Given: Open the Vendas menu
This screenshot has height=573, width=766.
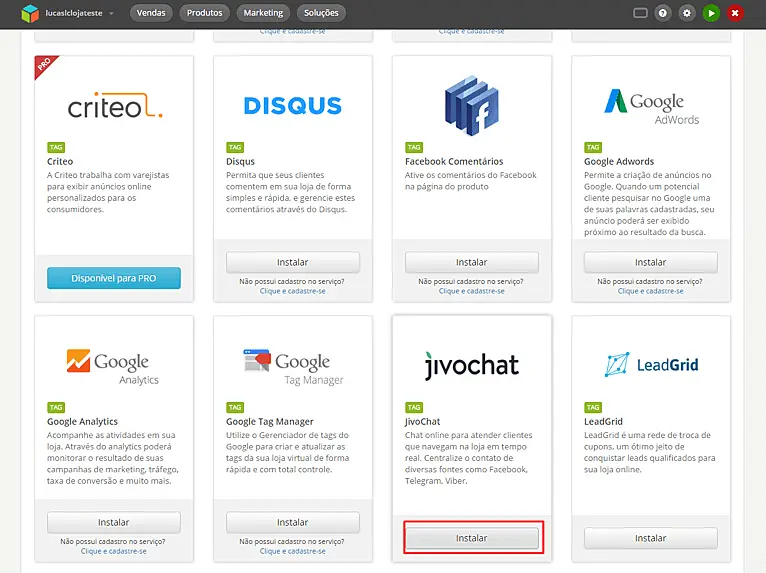Looking at the screenshot, I should coord(150,13).
